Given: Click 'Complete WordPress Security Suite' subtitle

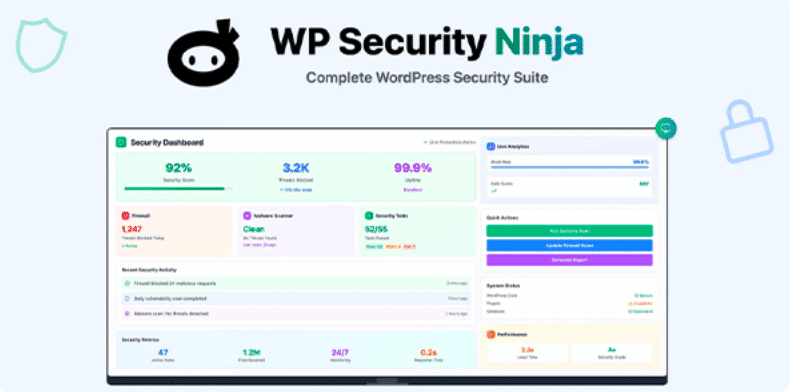Looking at the screenshot, I should point(427,78).
